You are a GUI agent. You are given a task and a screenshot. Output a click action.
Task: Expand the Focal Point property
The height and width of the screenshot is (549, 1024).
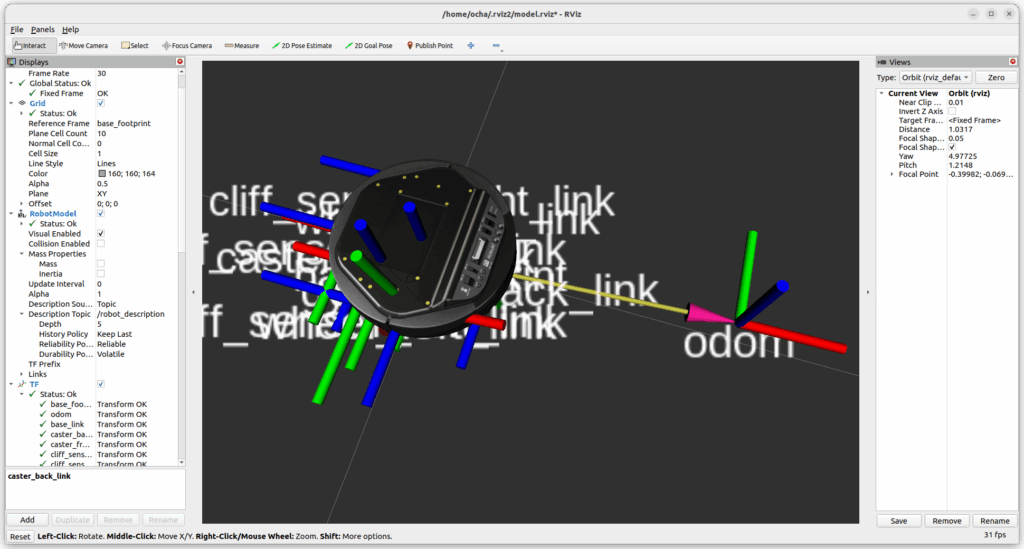892,174
